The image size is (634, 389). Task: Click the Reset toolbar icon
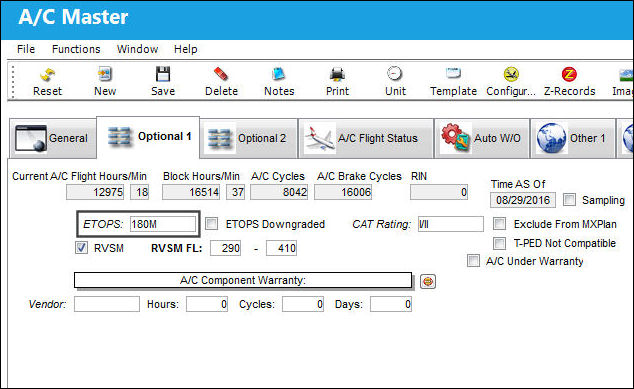click(x=48, y=75)
